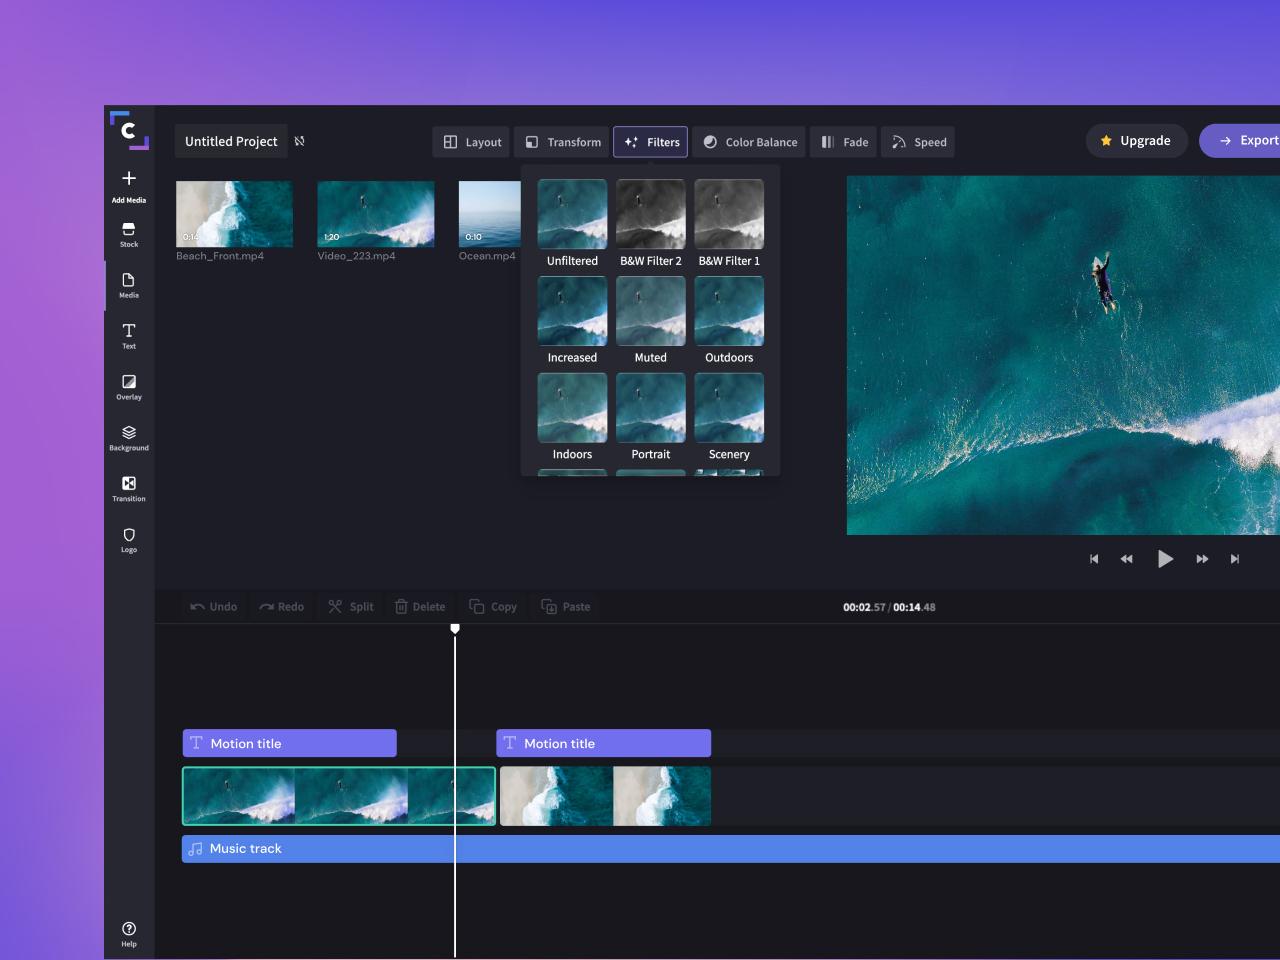Skip to the end of the video
This screenshot has width=1280, height=960.
1235,559
